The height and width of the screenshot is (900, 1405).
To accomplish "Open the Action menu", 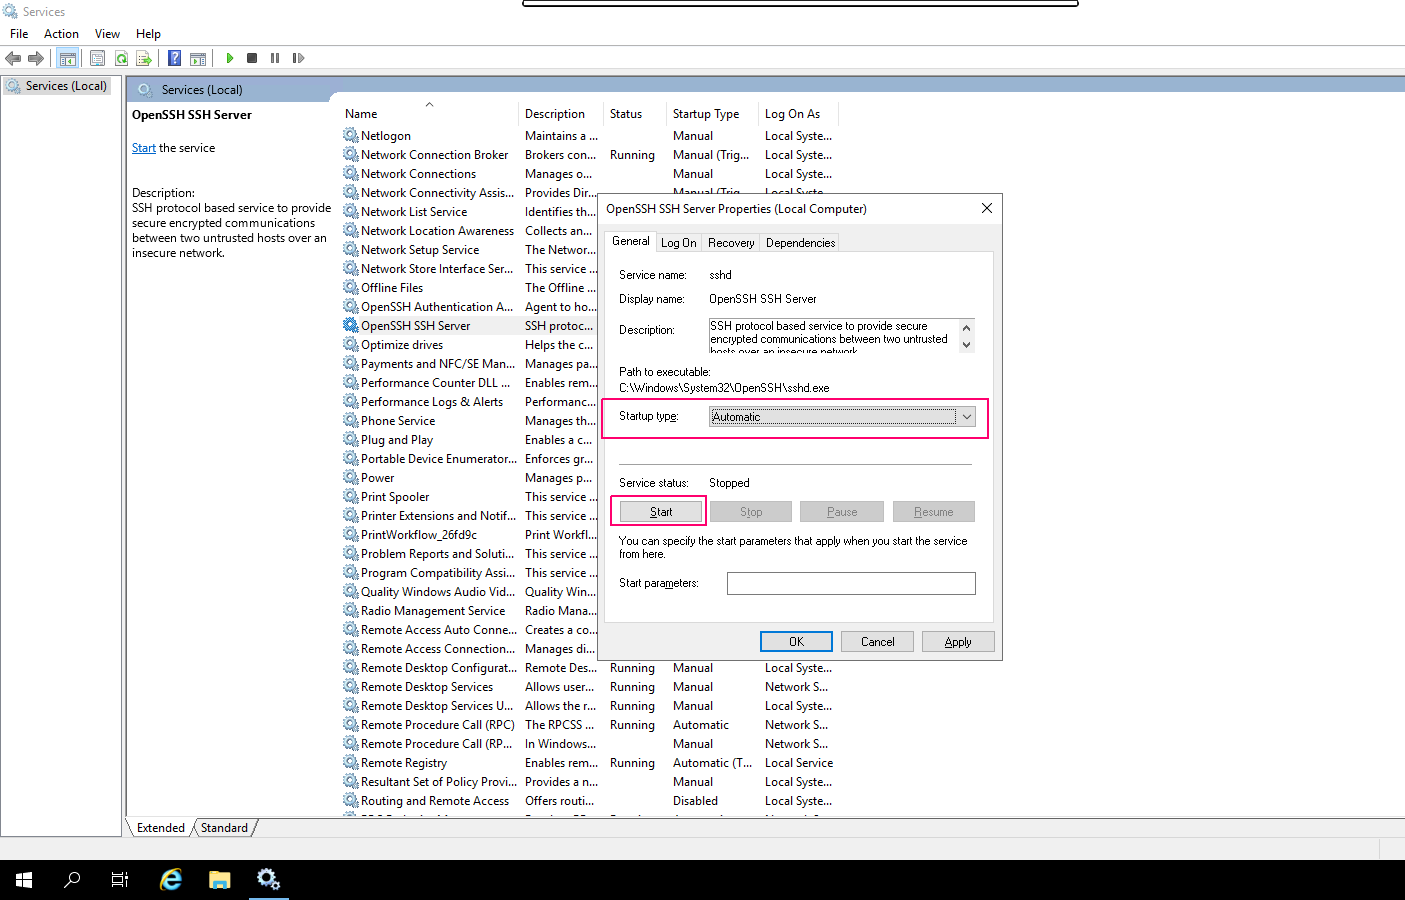I will click(x=61, y=34).
